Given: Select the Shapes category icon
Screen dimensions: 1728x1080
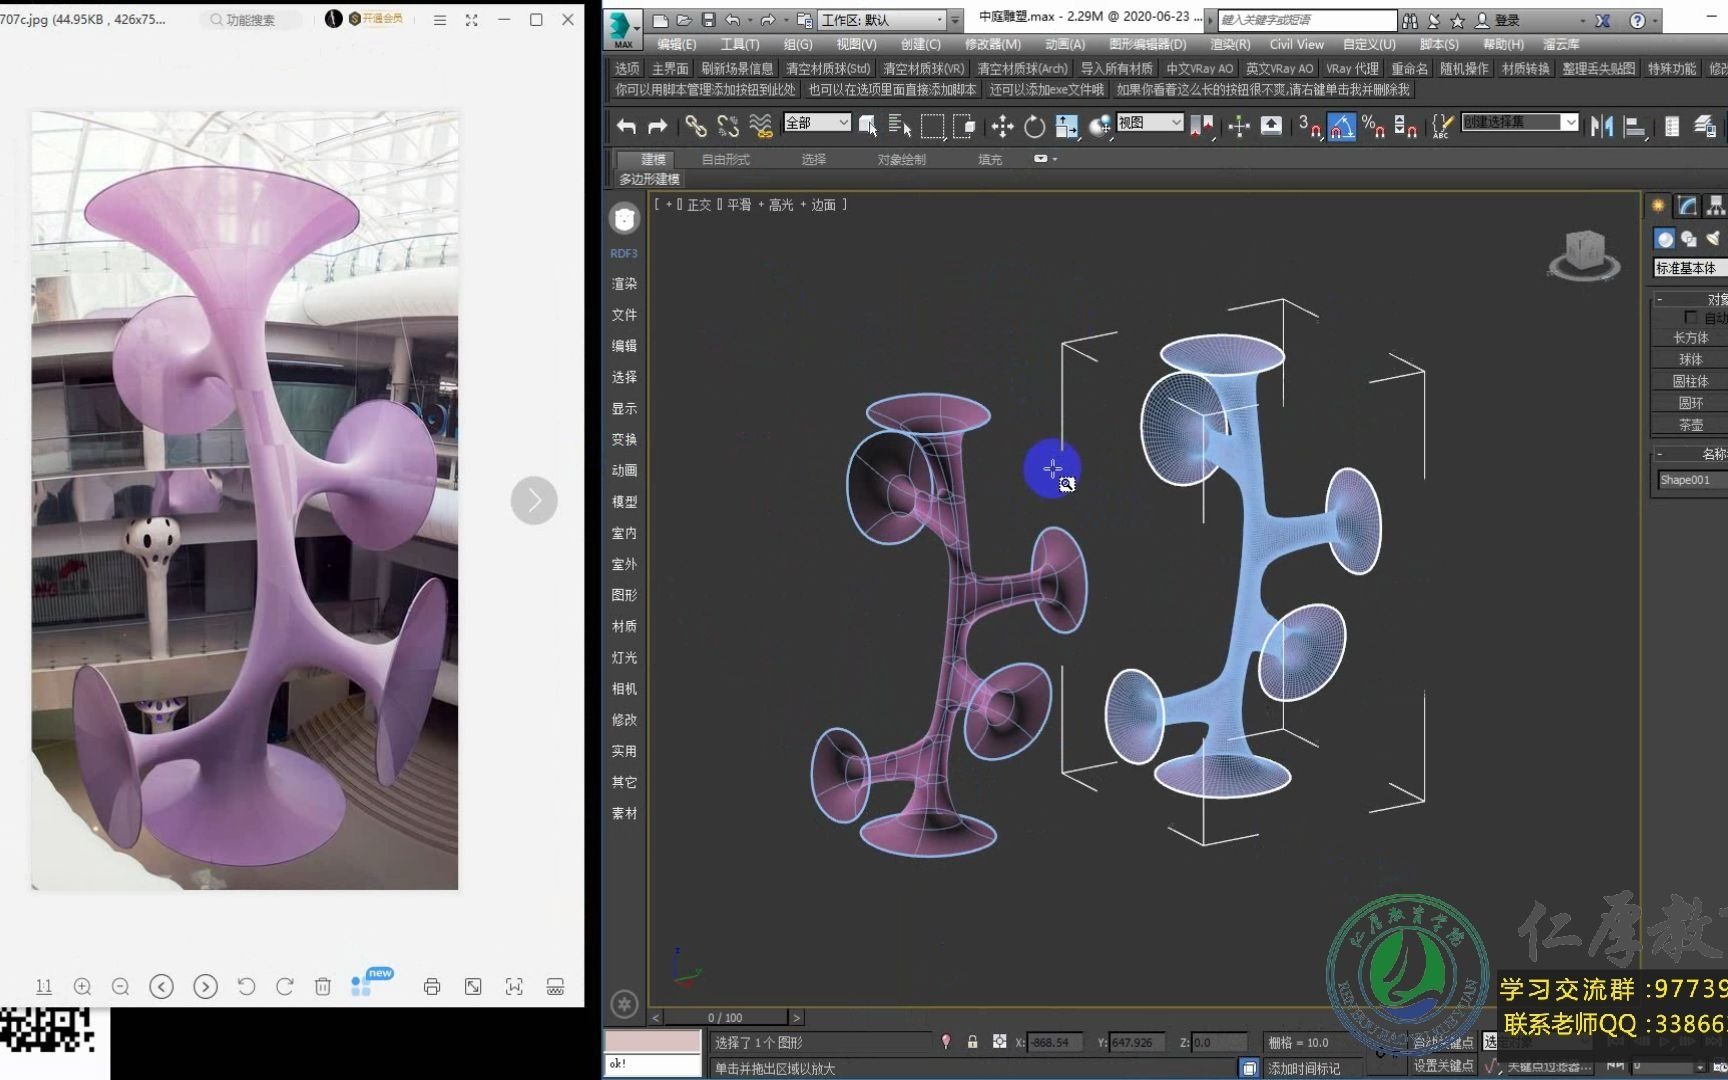Looking at the screenshot, I should coord(1689,238).
